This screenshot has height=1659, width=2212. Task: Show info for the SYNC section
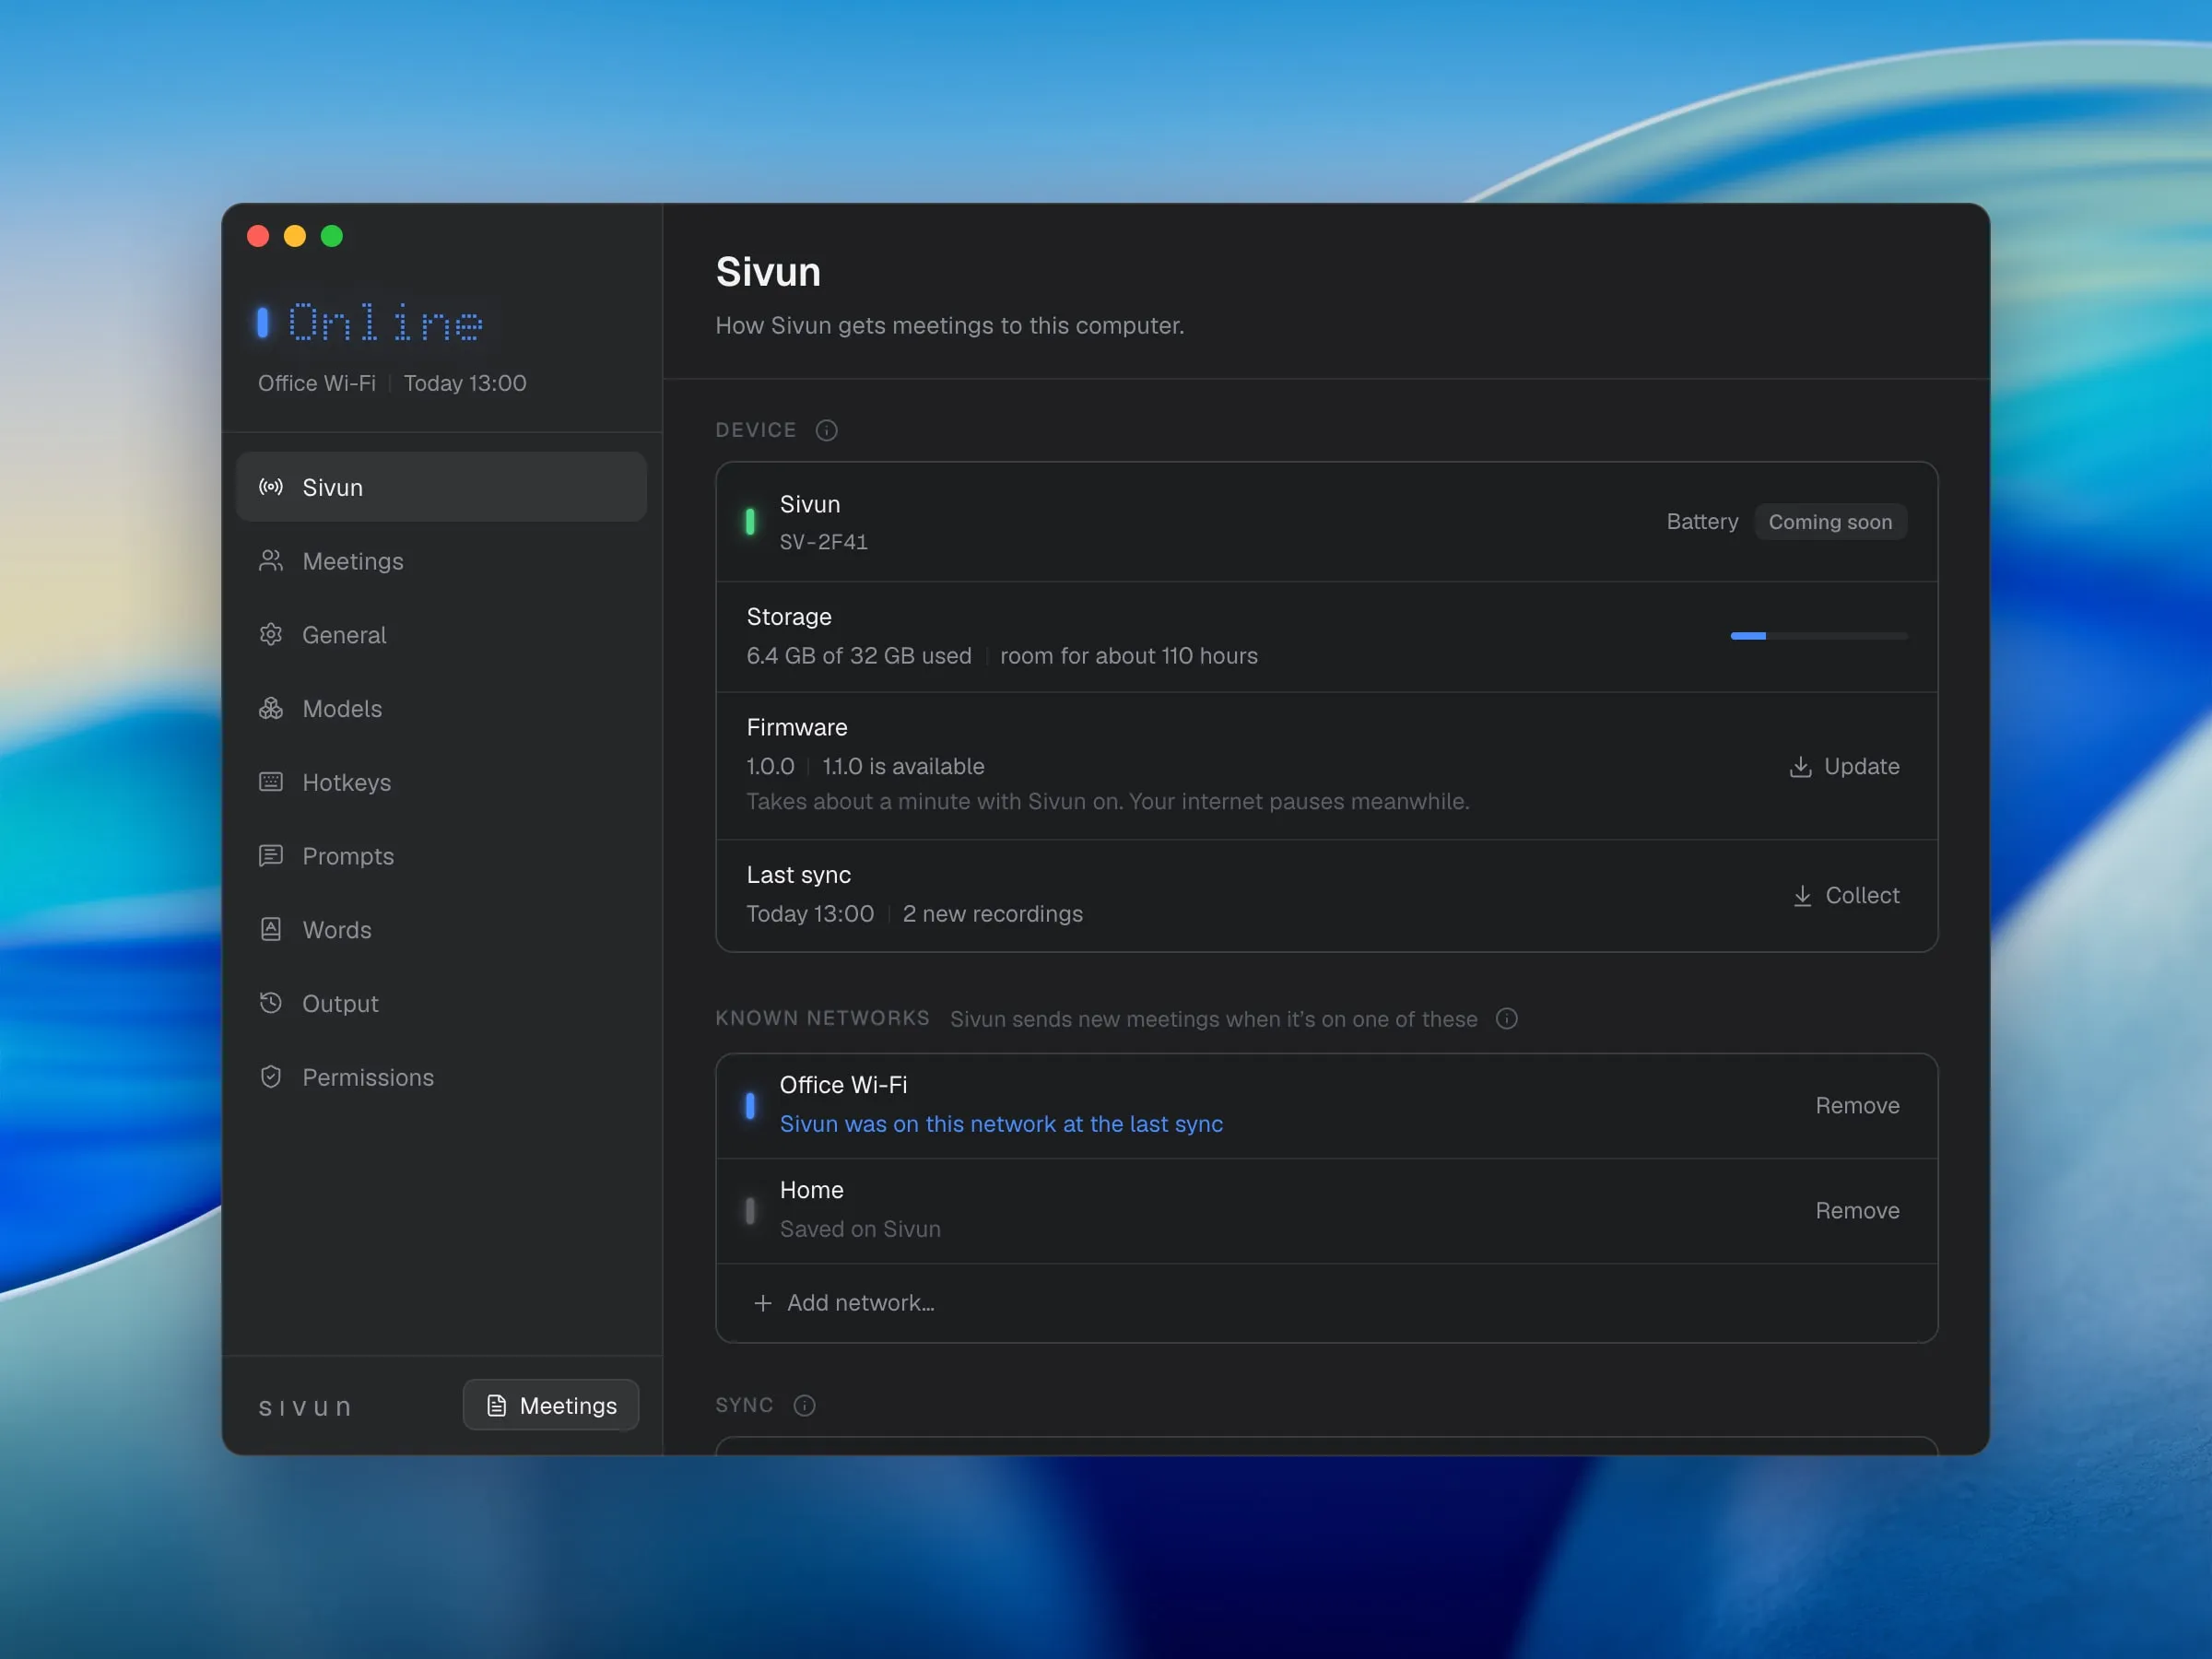pyautogui.click(x=804, y=1405)
